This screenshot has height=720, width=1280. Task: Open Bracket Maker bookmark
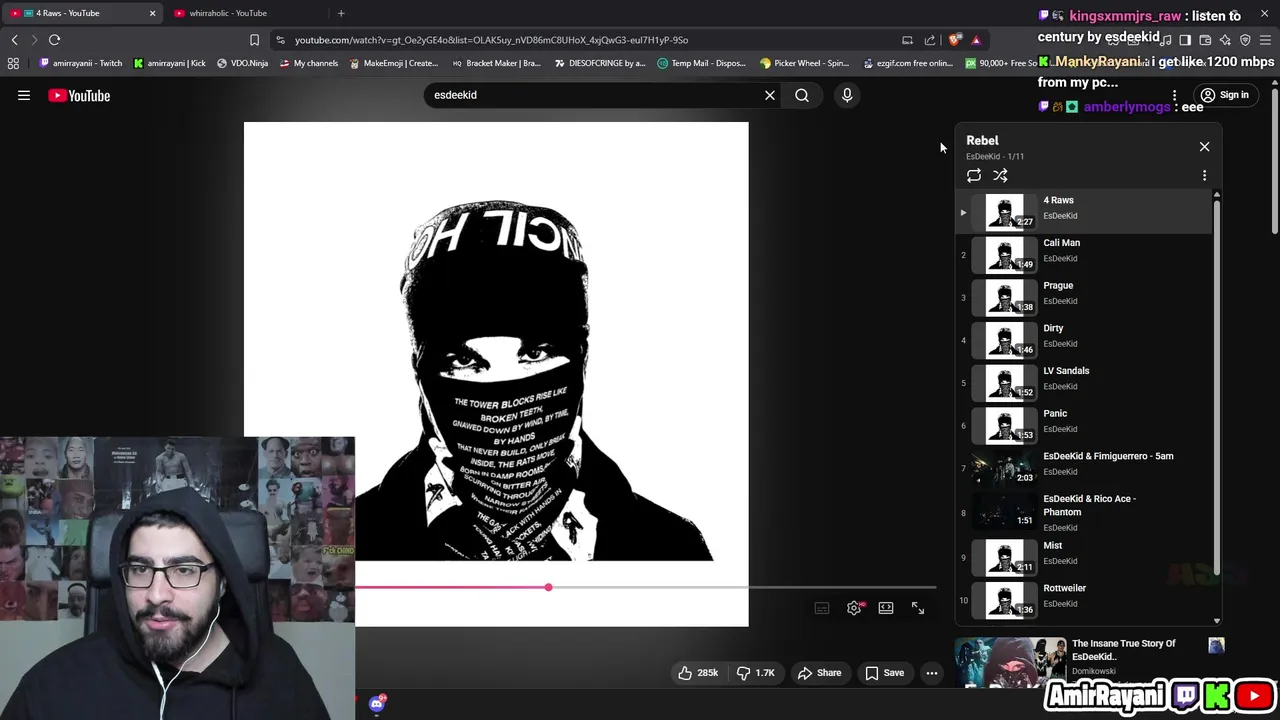(496, 63)
